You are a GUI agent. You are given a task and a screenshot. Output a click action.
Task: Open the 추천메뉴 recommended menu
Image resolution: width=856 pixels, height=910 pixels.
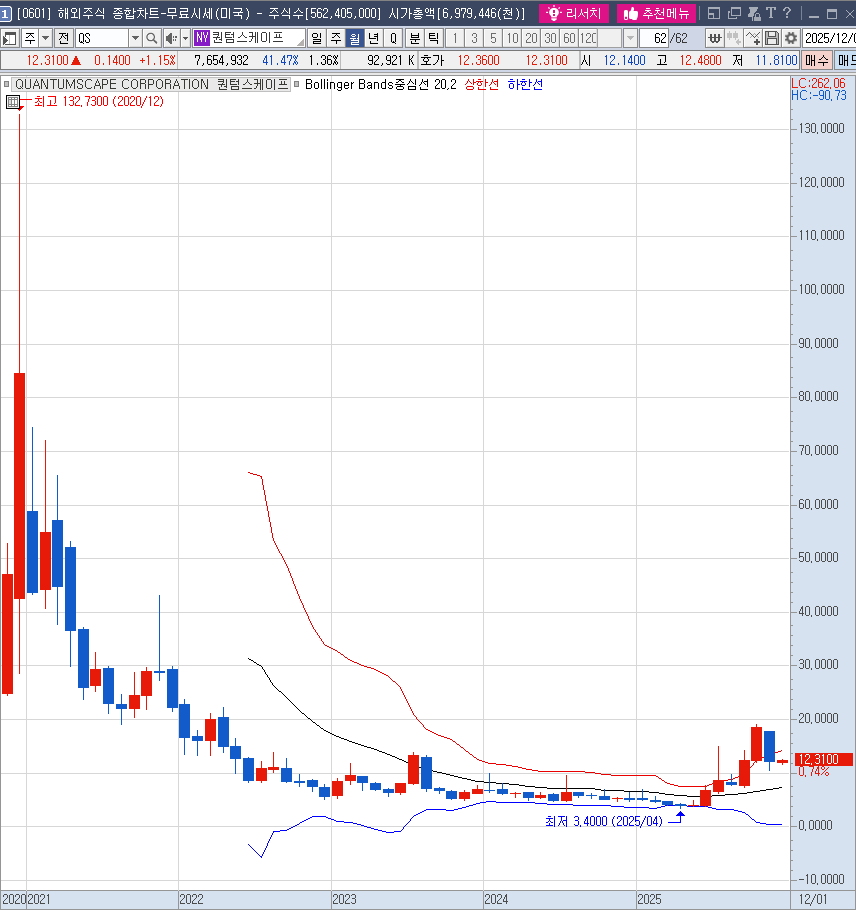(656, 13)
